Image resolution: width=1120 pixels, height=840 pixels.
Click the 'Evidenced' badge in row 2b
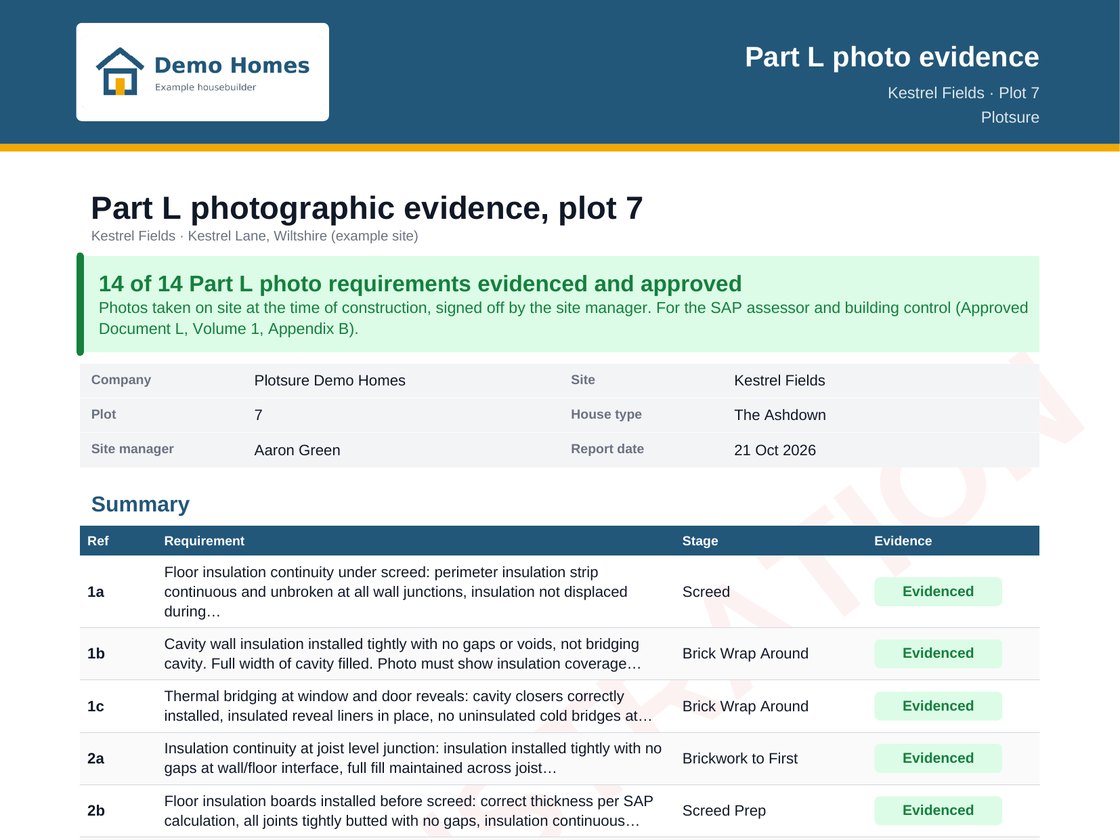point(937,810)
